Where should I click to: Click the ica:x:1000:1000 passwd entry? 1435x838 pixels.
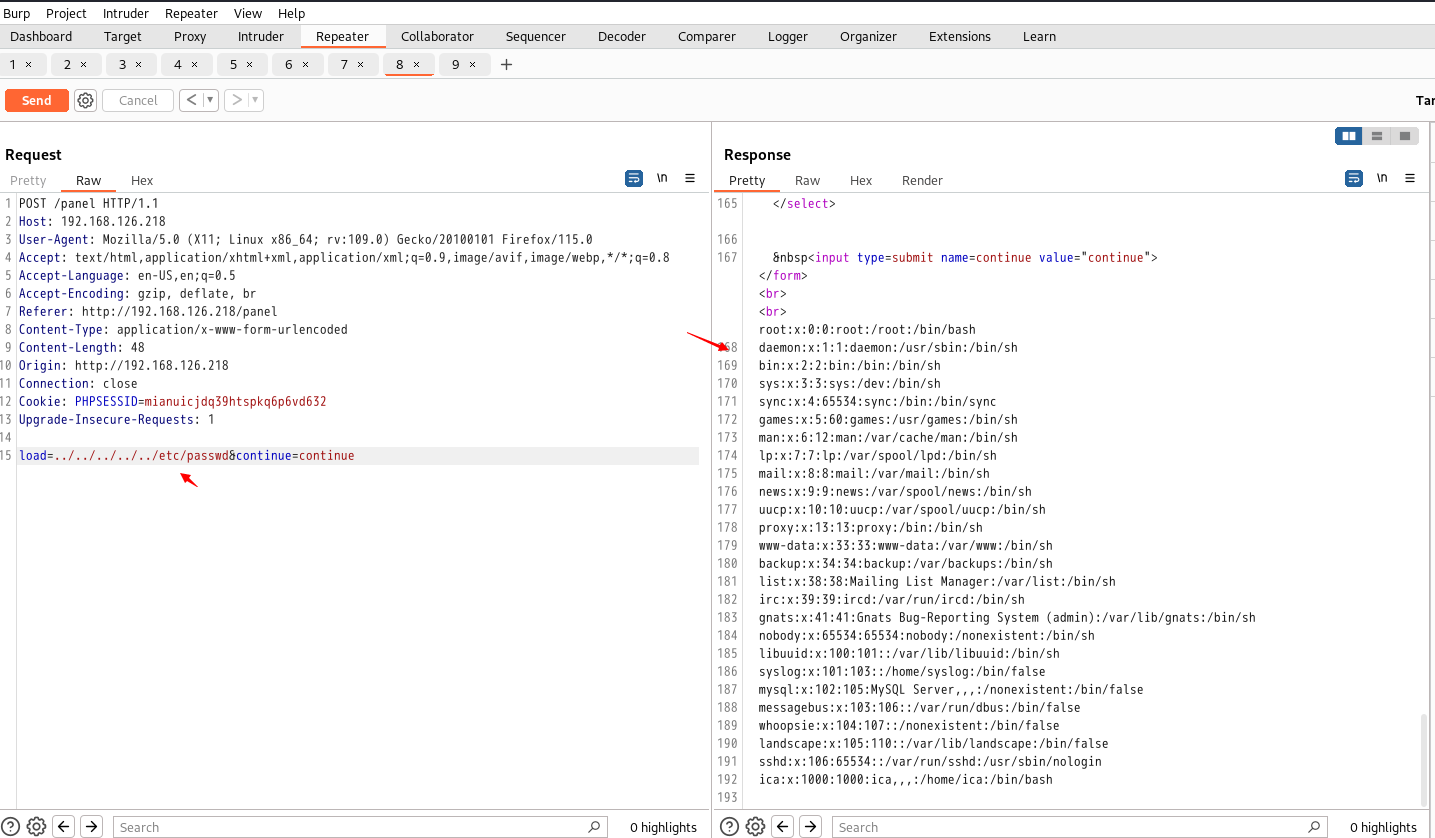(906, 780)
